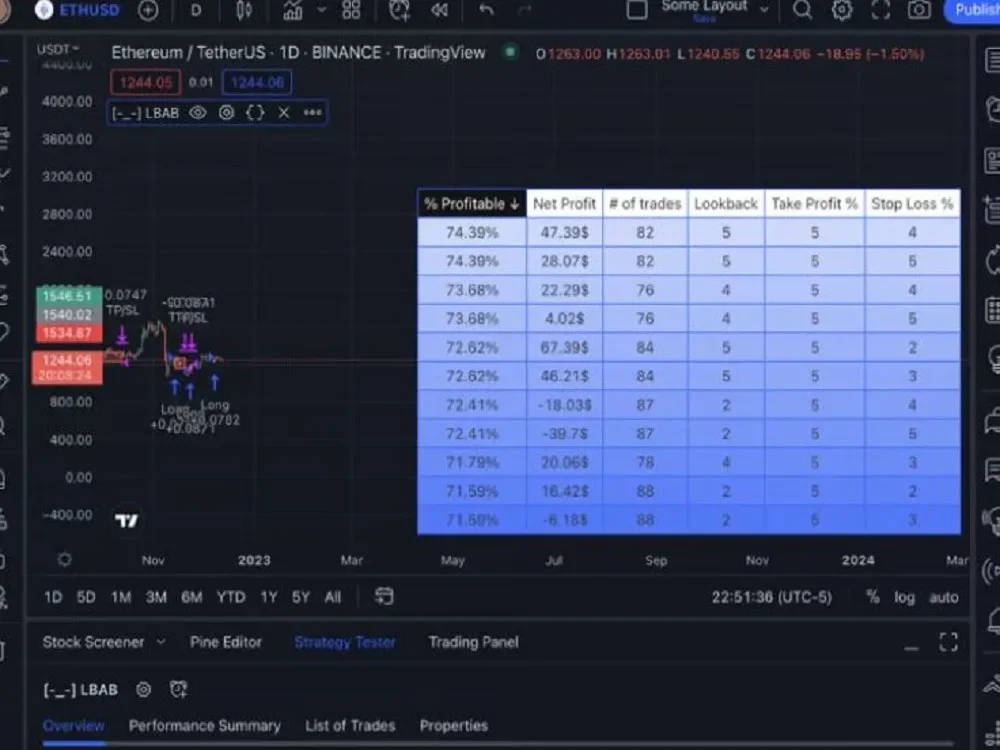Select the 67.39$ net profit cell

564,348
